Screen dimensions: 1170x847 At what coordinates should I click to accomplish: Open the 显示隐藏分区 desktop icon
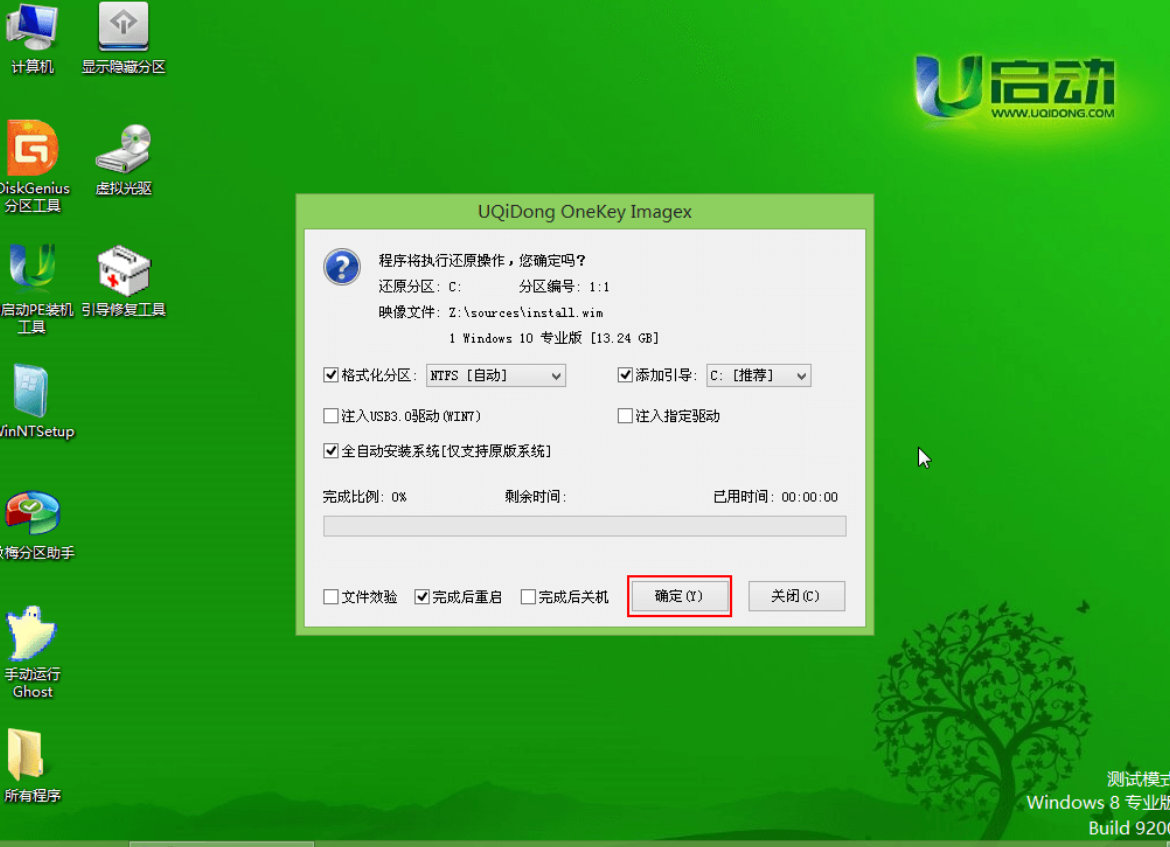(x=123, y=37)
